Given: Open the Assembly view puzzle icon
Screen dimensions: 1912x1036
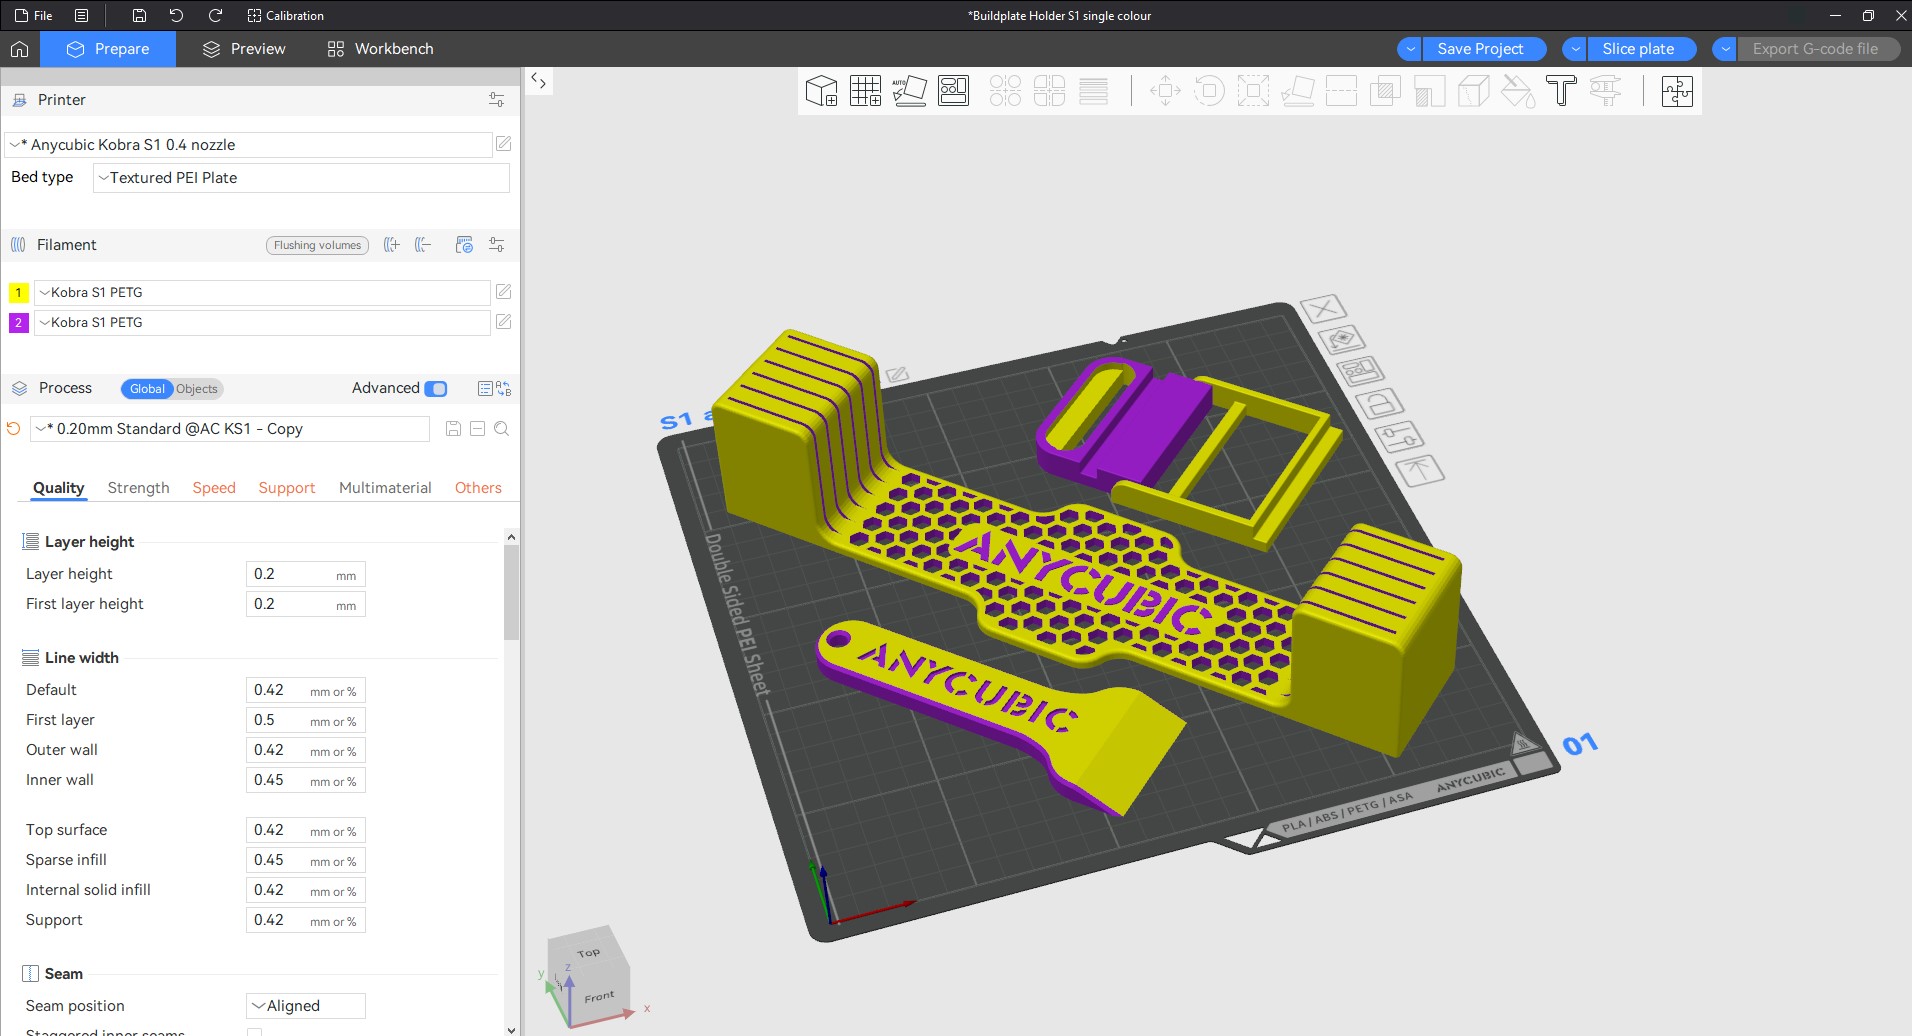Looking at the screenshot, I should click(x=1677, y=91).
